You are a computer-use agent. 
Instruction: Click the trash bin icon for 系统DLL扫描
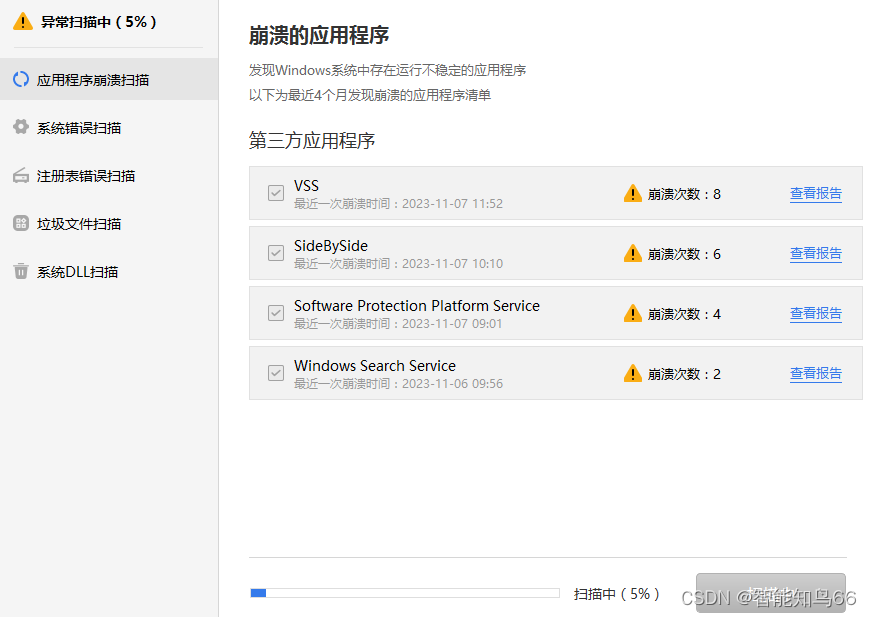coord(21,272)
